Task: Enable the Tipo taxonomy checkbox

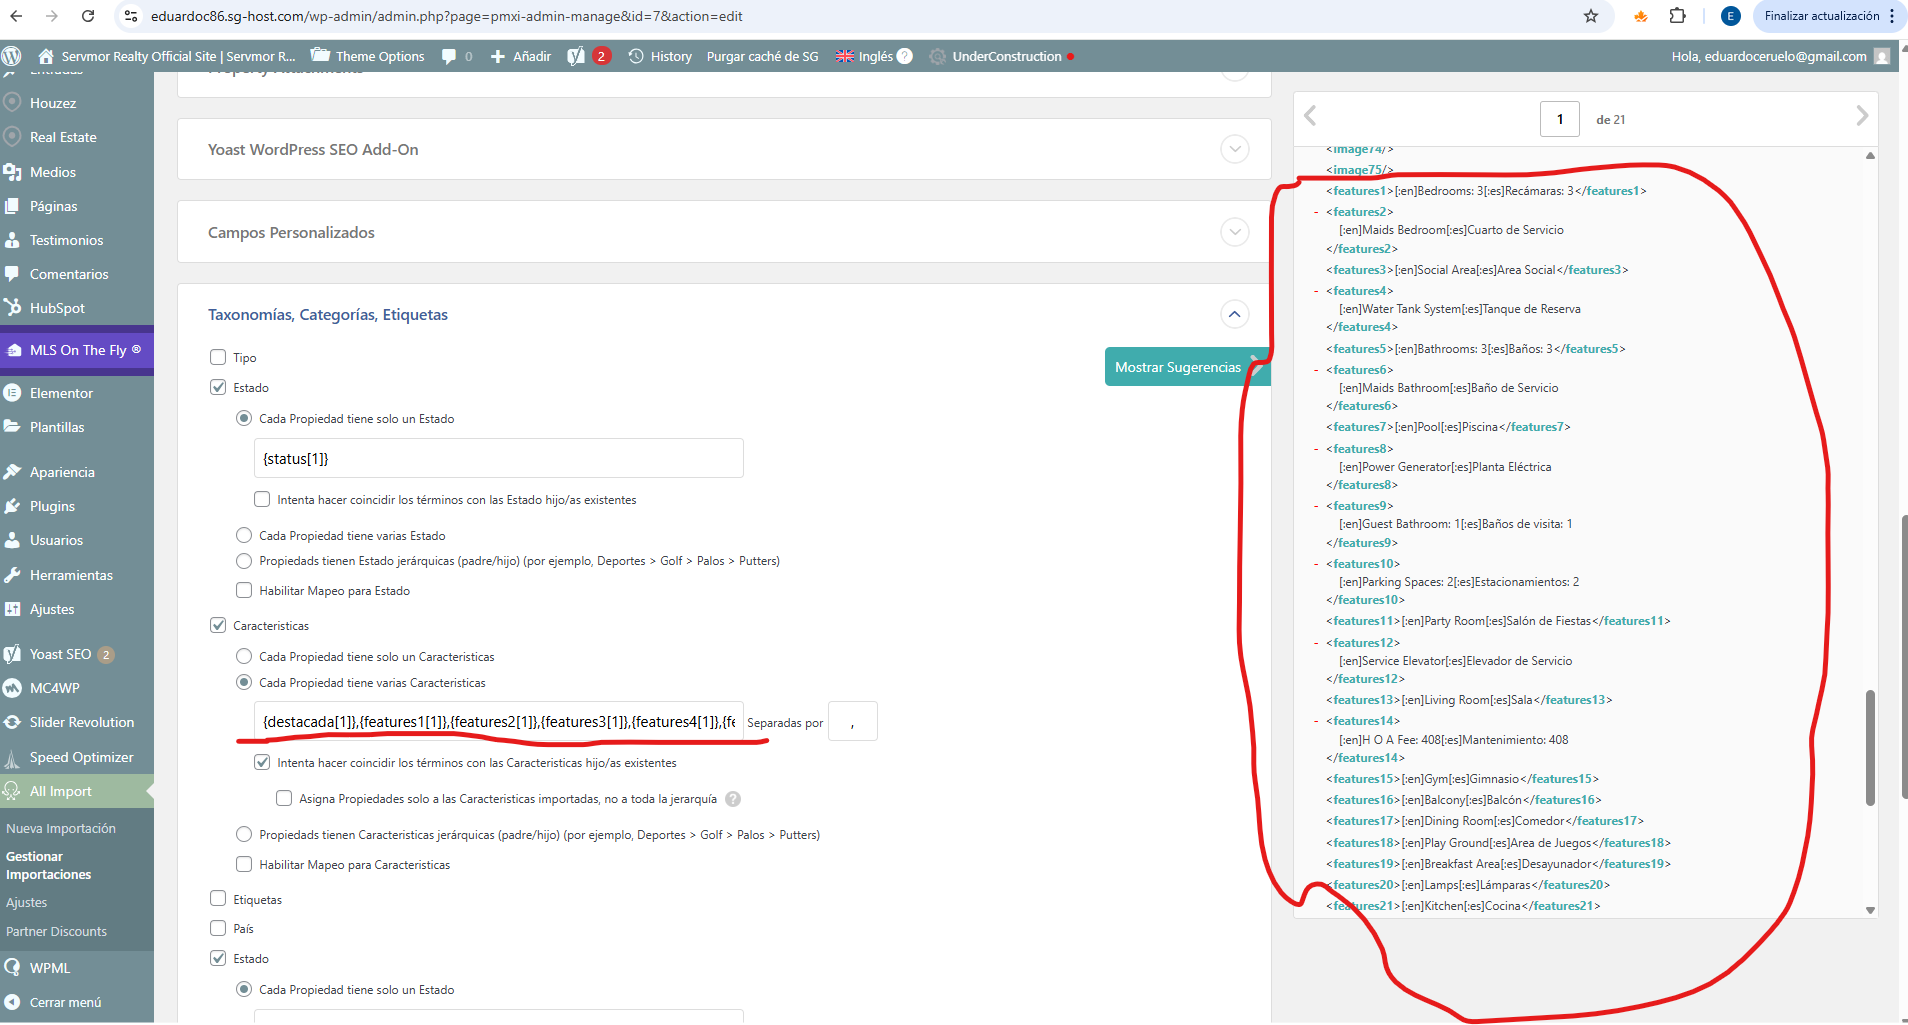Action: (218, 357)
